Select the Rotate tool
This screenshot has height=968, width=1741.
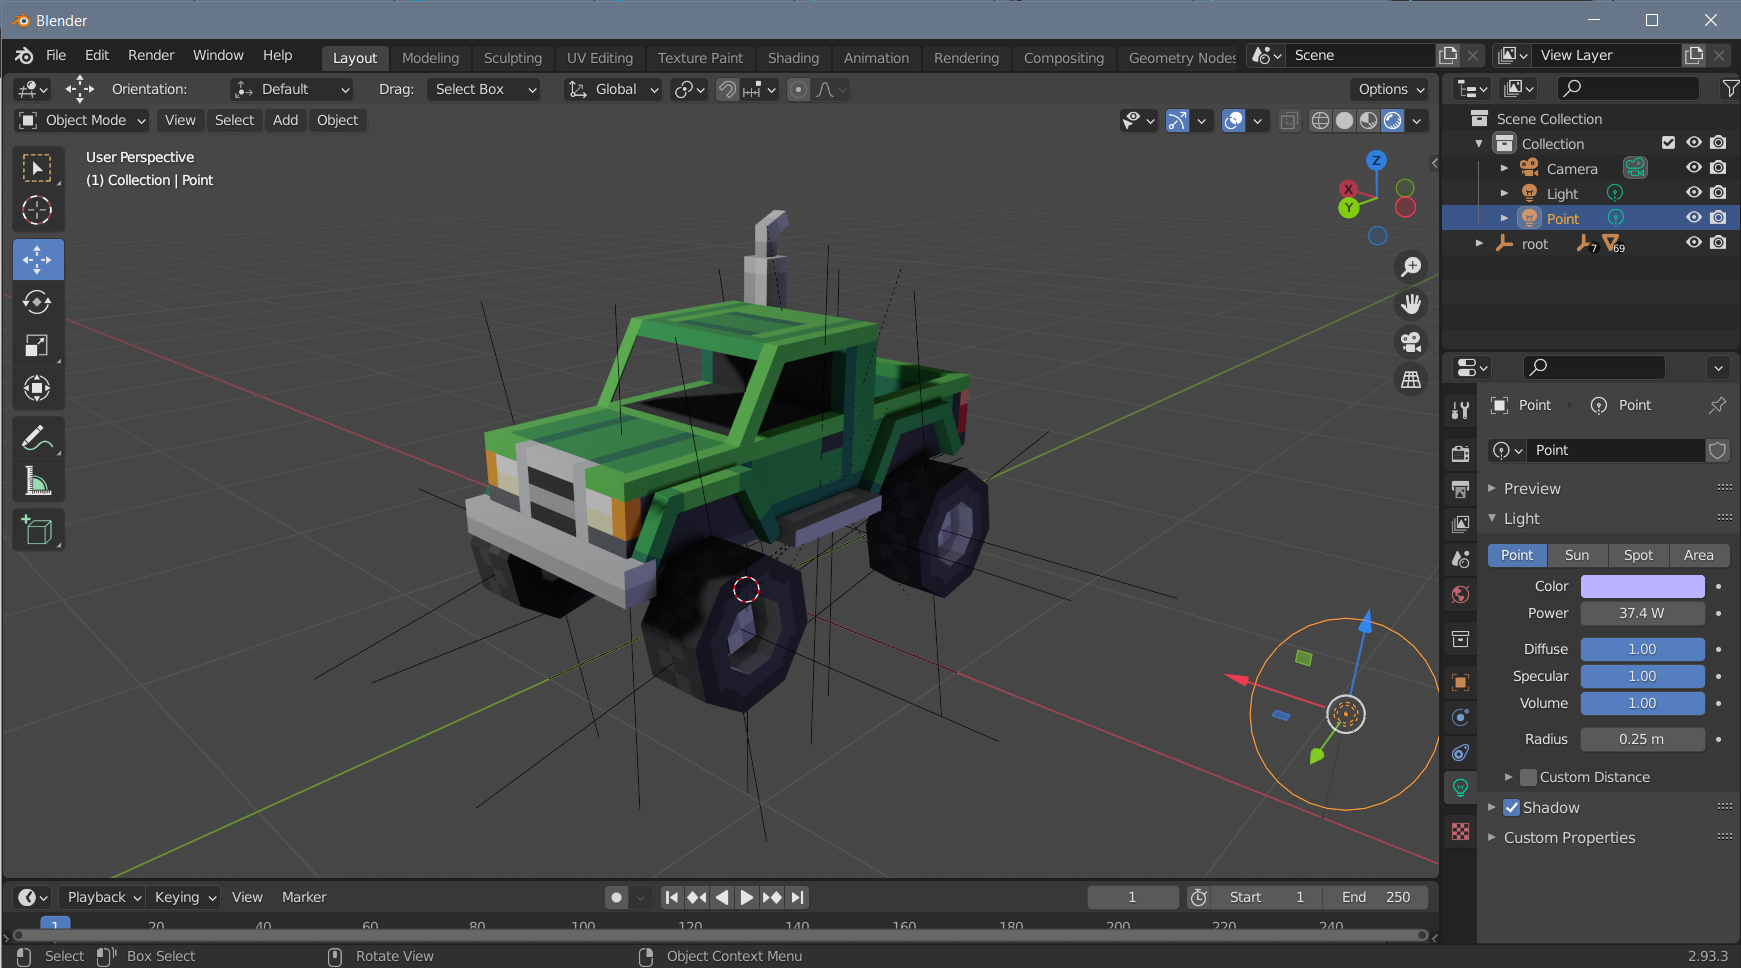pyautogui.click(x=38, y=303)
